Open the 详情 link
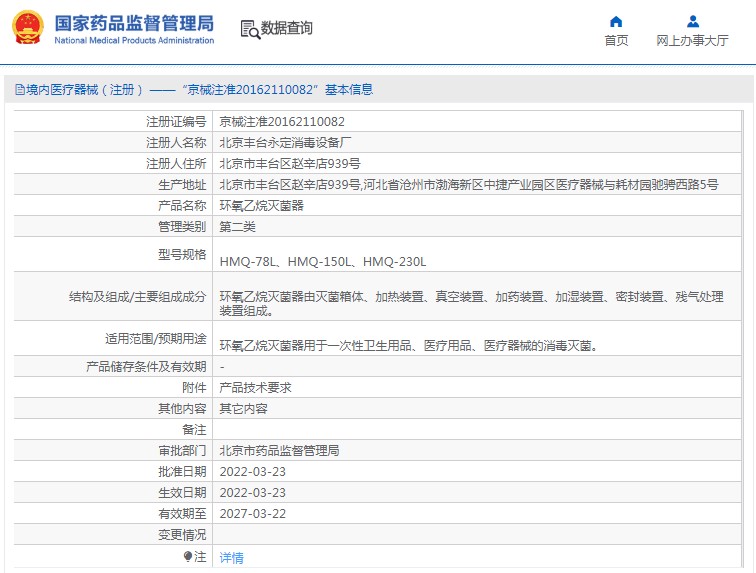756x573 pixels. pyautogui.click(x=231, y=558)
